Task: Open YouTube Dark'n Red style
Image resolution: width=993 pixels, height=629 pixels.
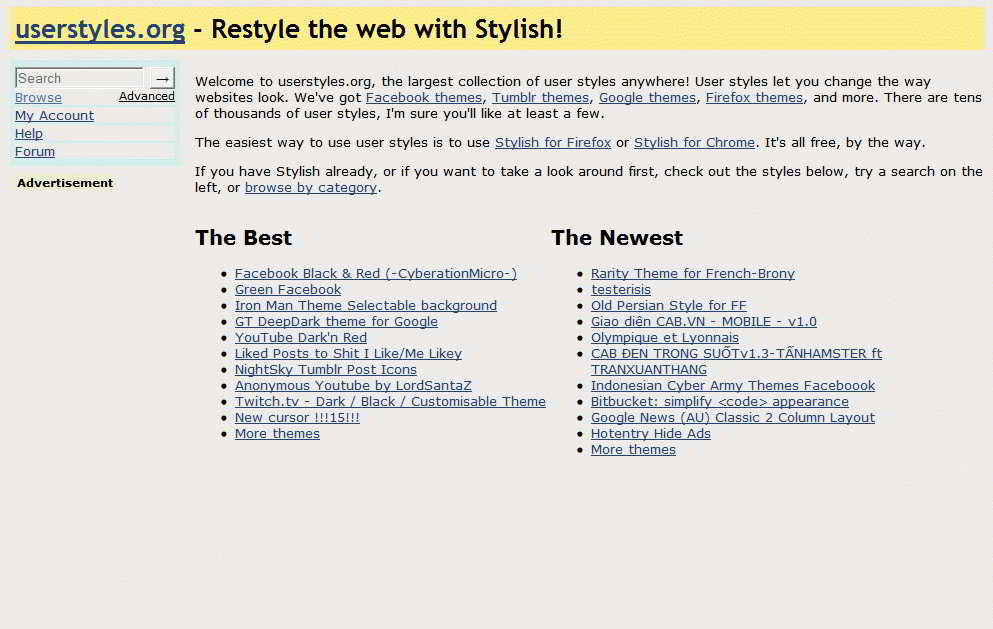Action: [301, 338]
